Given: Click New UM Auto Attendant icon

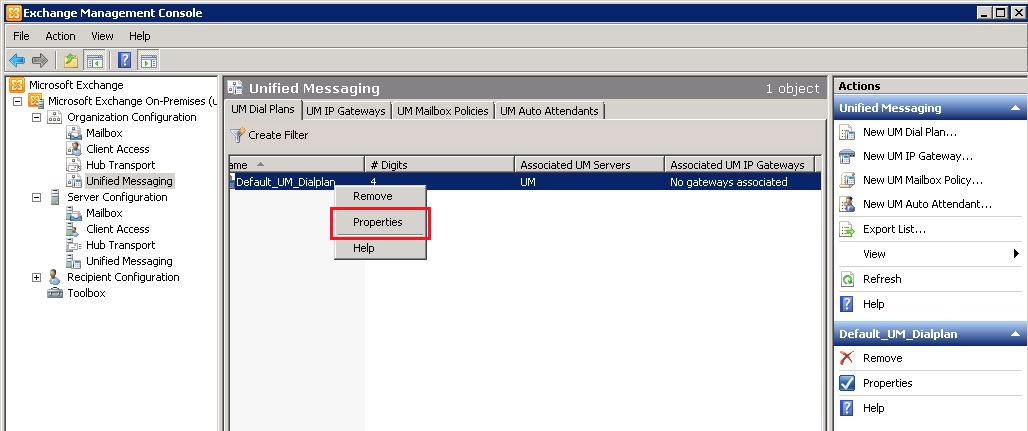Looking at the screenshot, I should tap(847, 204).
